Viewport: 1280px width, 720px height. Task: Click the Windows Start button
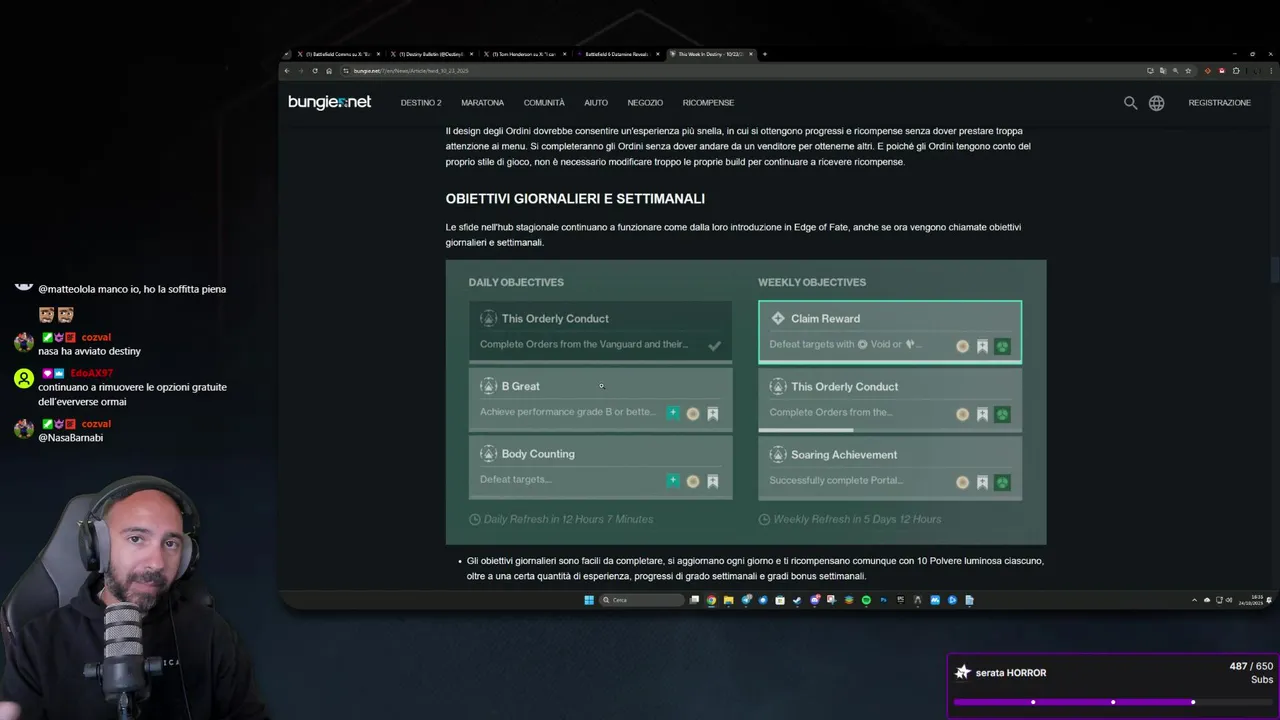pyautogui.click(x=589, y=600)
